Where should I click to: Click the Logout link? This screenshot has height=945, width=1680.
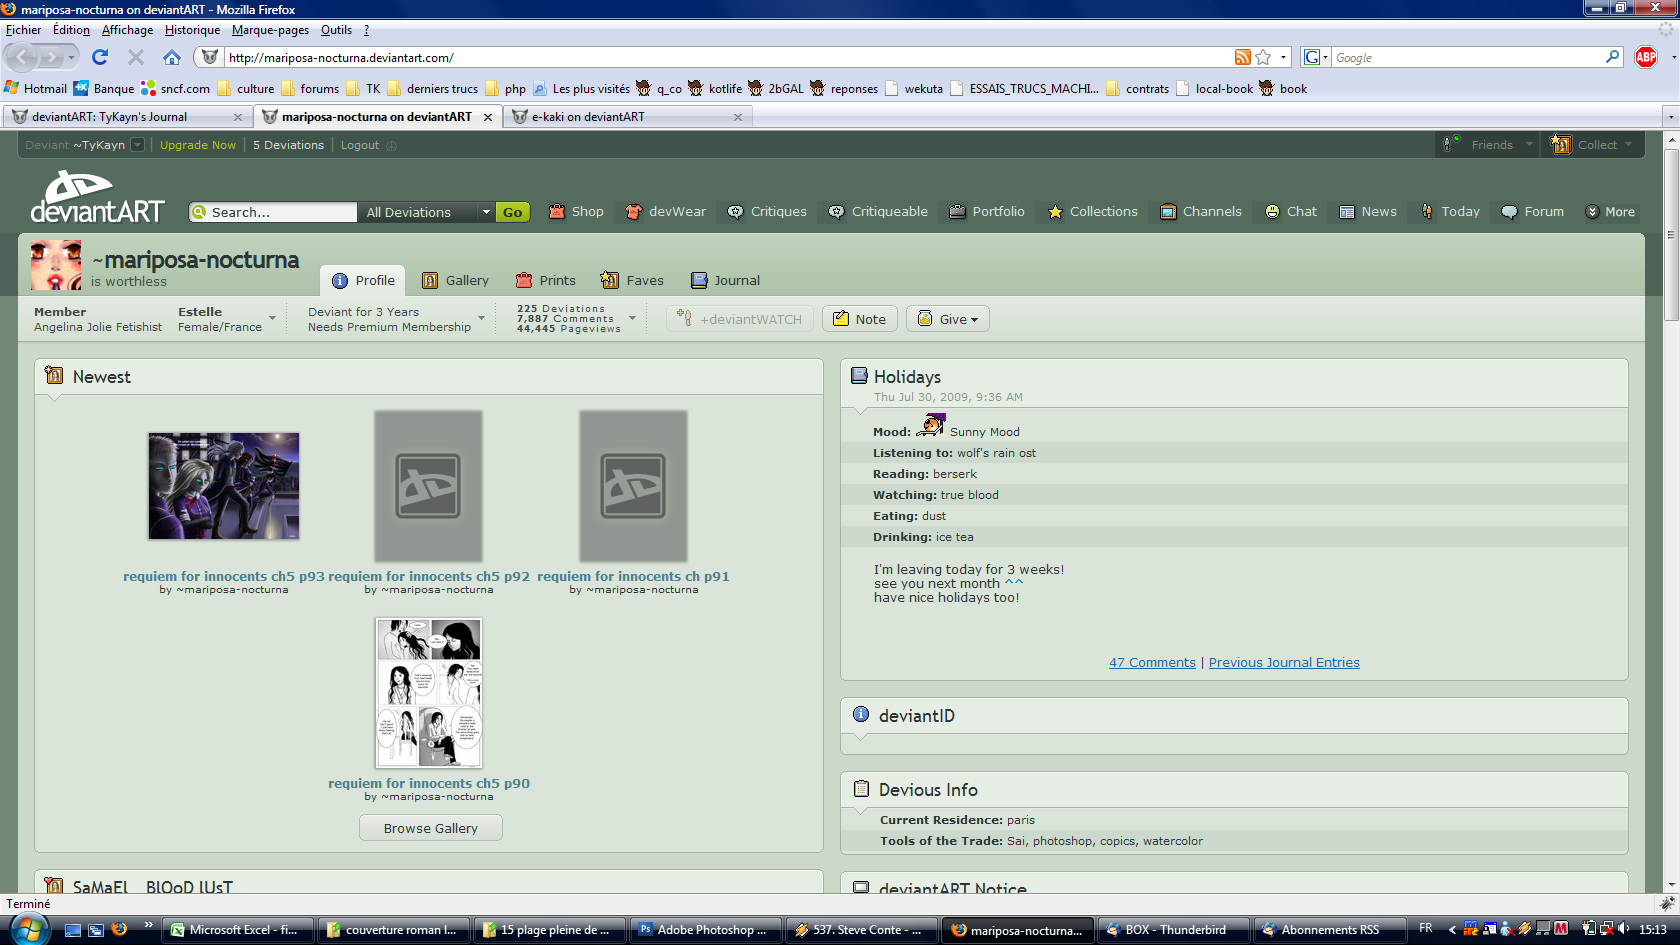360,145
